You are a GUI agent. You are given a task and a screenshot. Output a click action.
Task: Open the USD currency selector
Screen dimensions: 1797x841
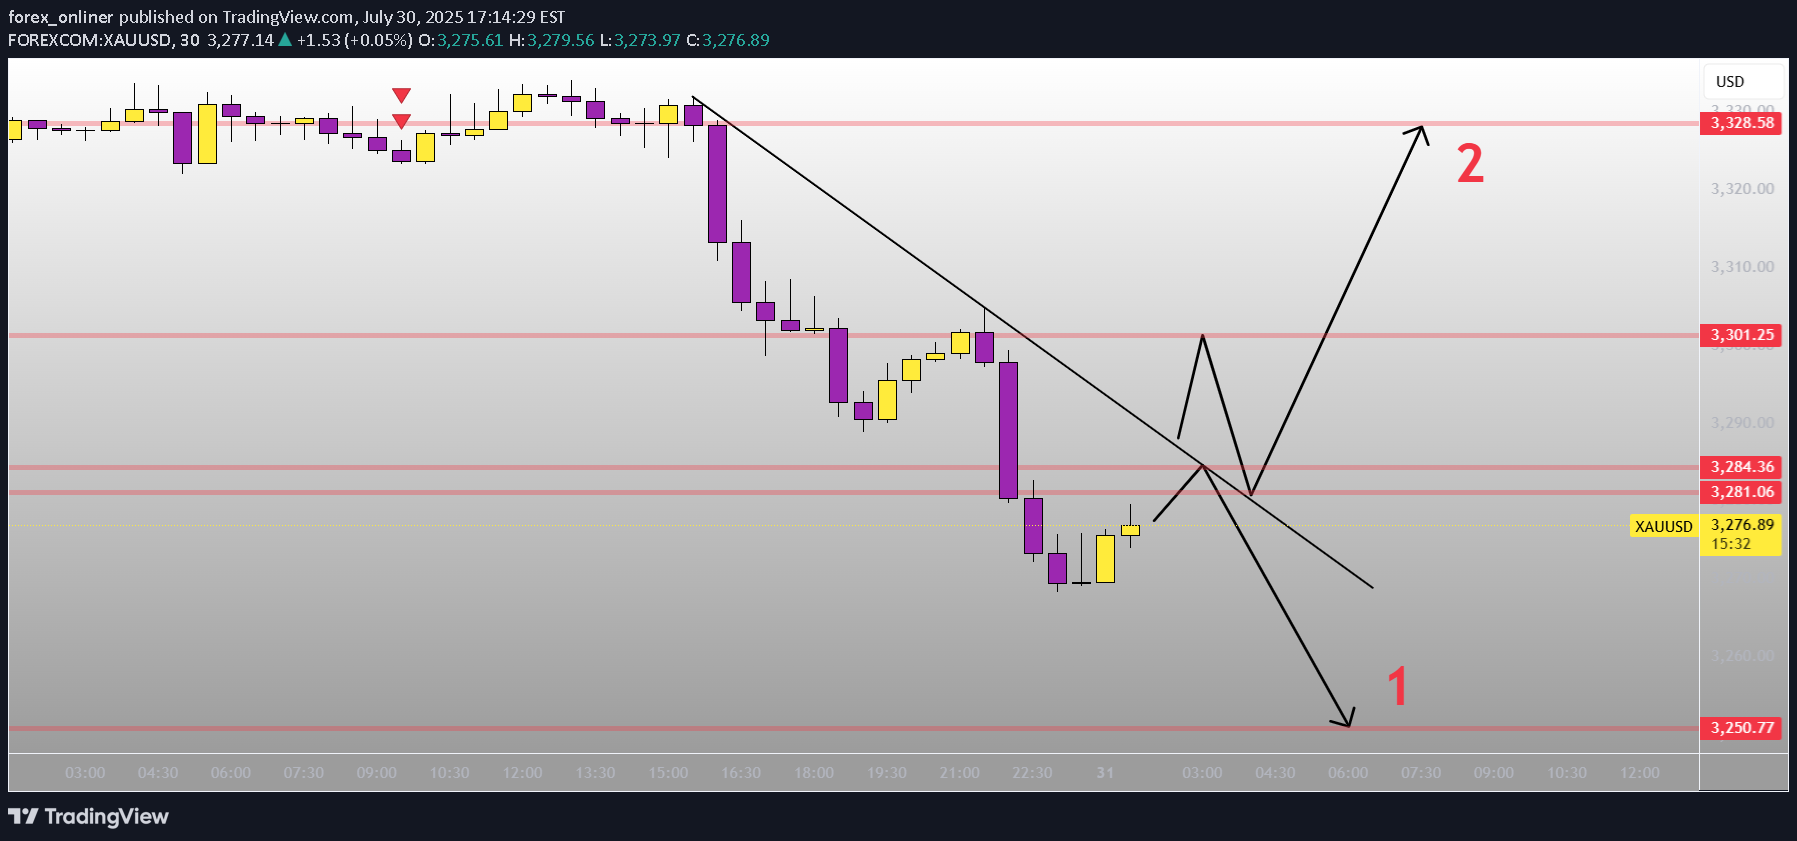[x=1743, y=82]
